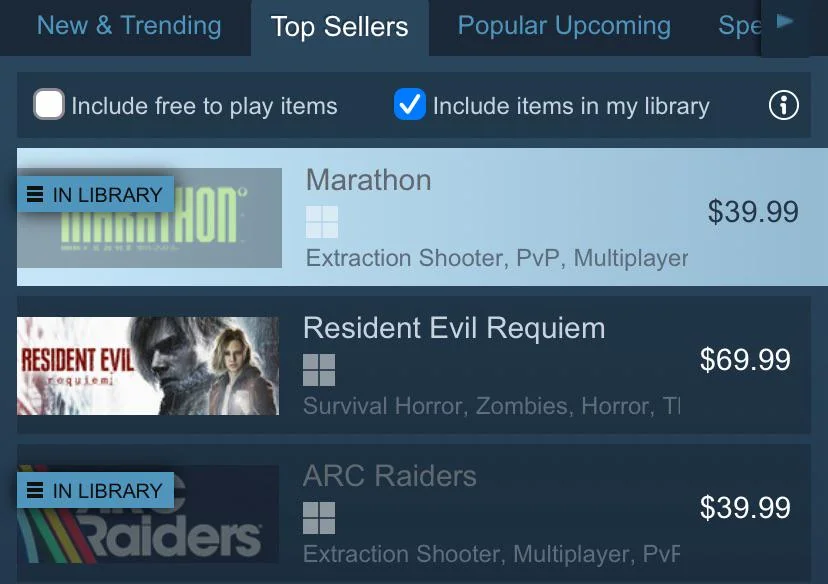Viewport: 828px width, 584px height.
Task: Click the Marathon $39.99 price
Action: (x=753, y=211)
